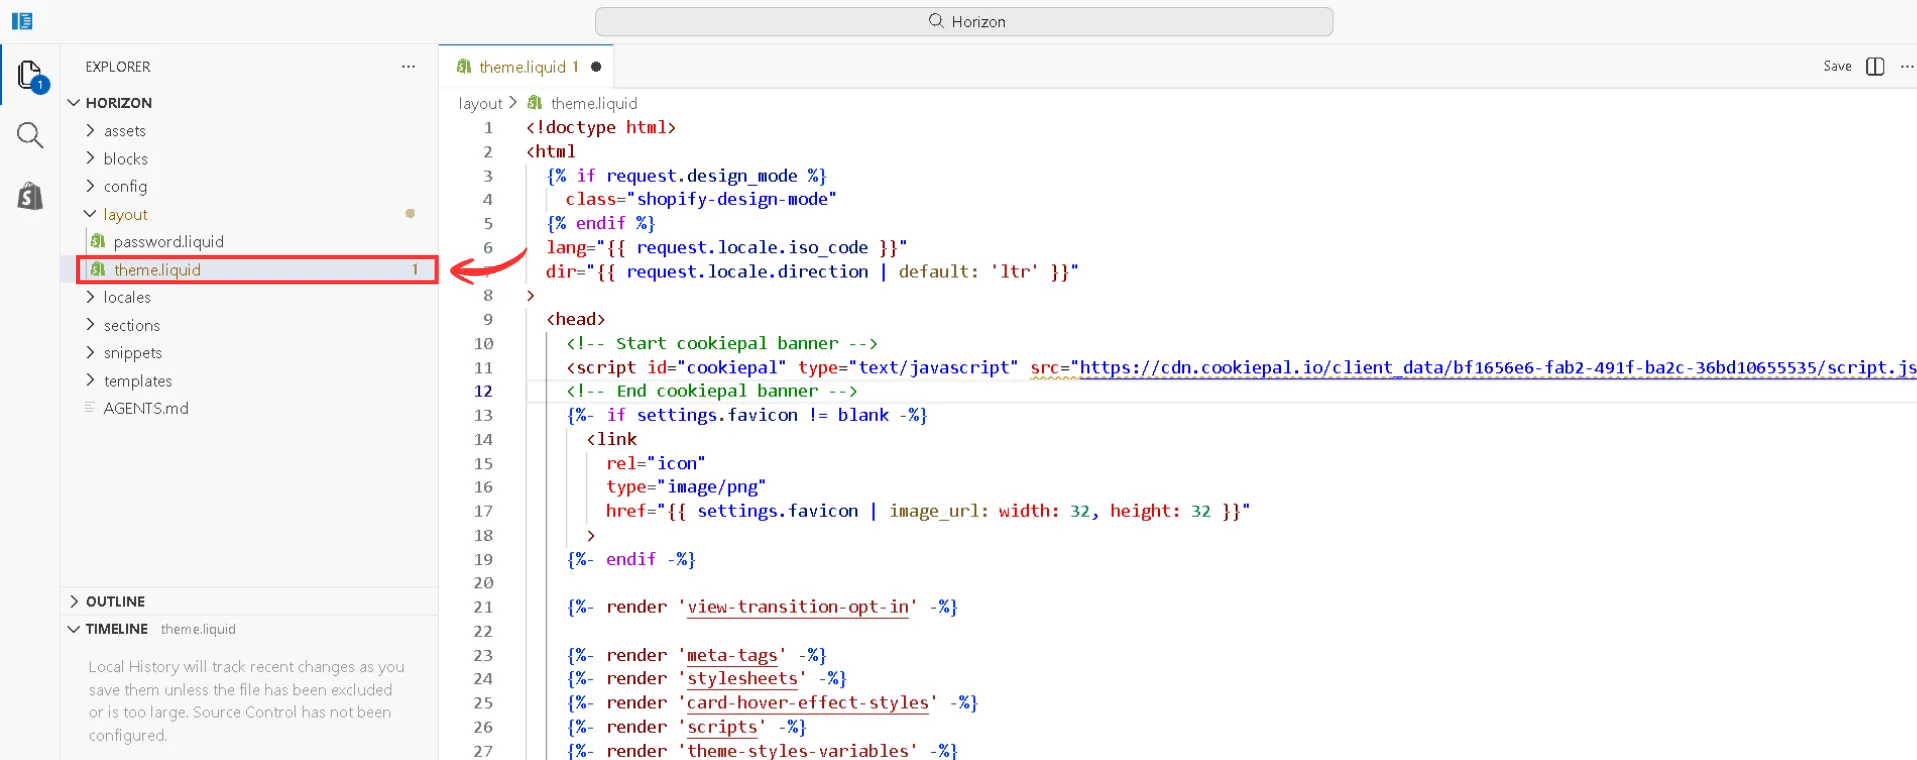Click the Horizon search bar
This screenshot has height=760, width=1917.
click(x=964, y=21)
